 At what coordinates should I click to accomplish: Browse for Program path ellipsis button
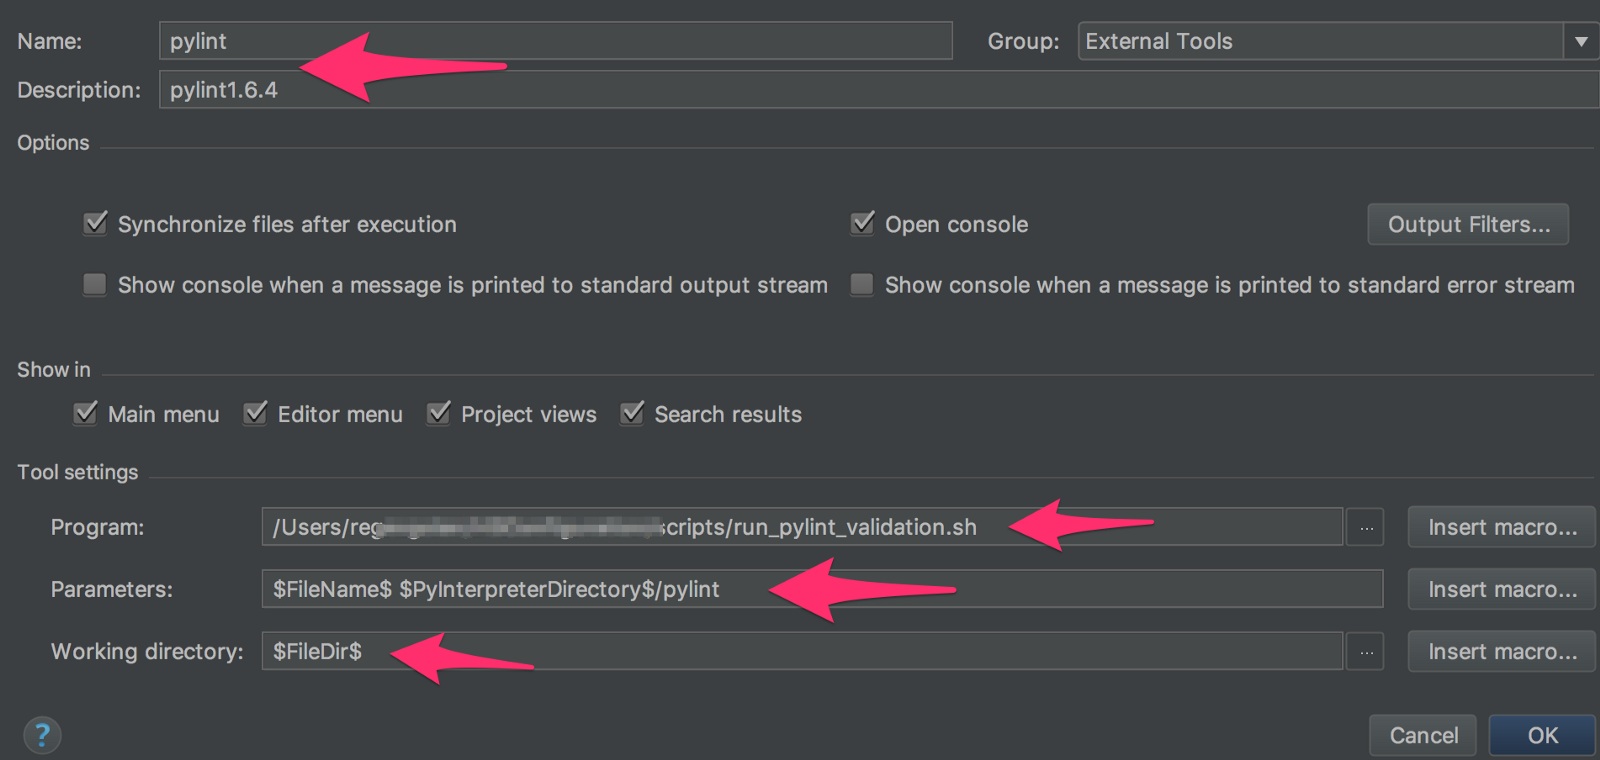1366,527
